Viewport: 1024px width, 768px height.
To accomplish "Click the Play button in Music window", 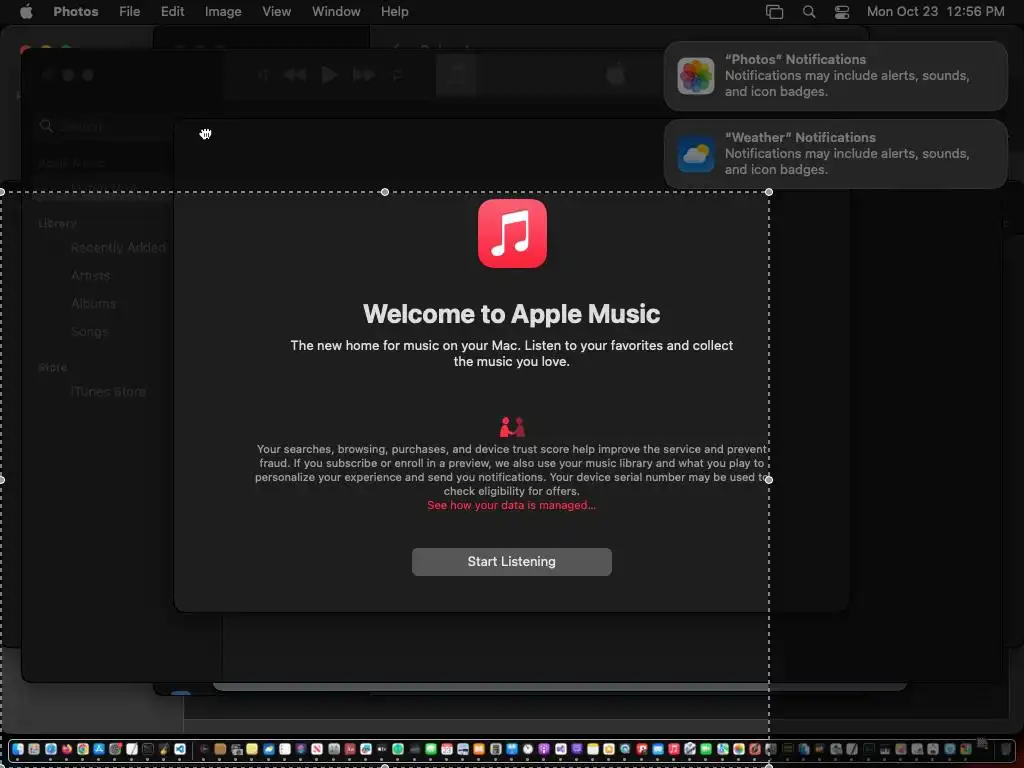I will click(x=329, y=75).
